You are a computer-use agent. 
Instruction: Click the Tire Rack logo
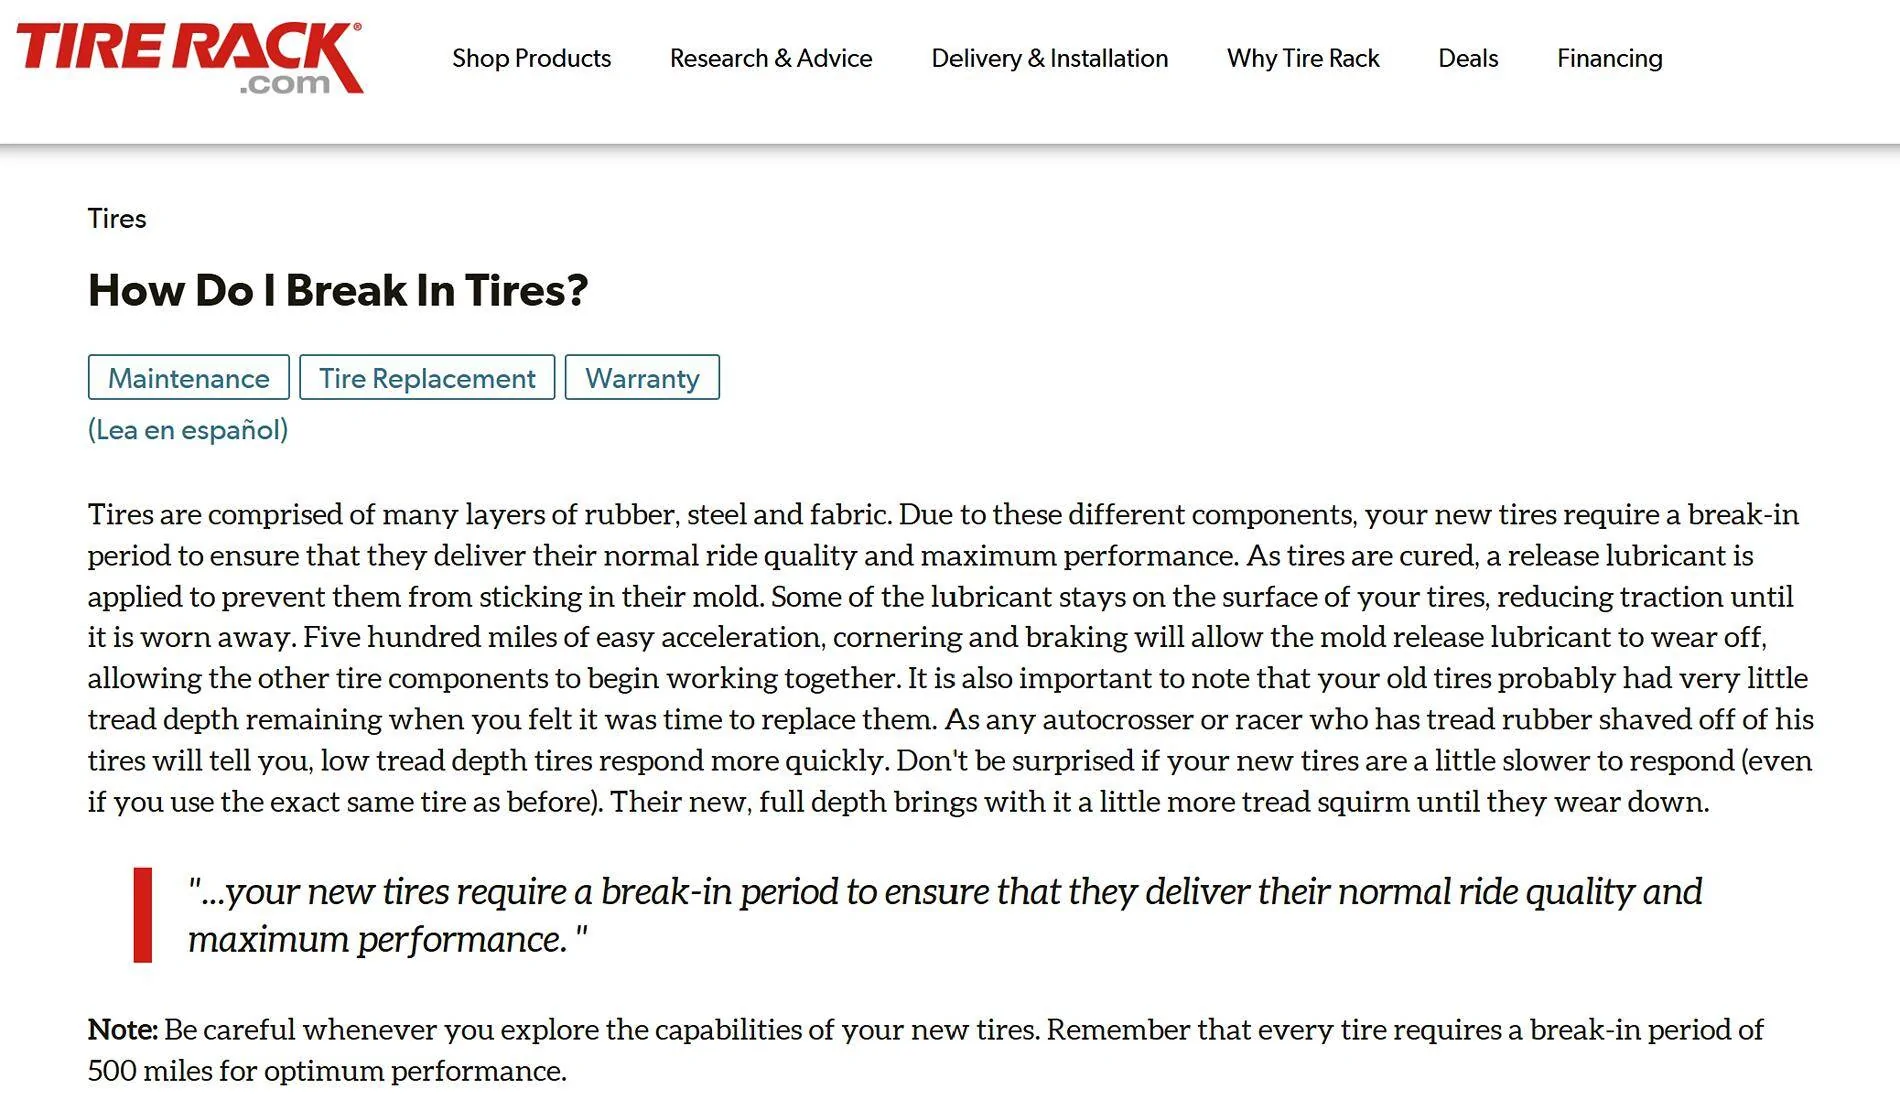pyautogui.click(x=189, y=59)
